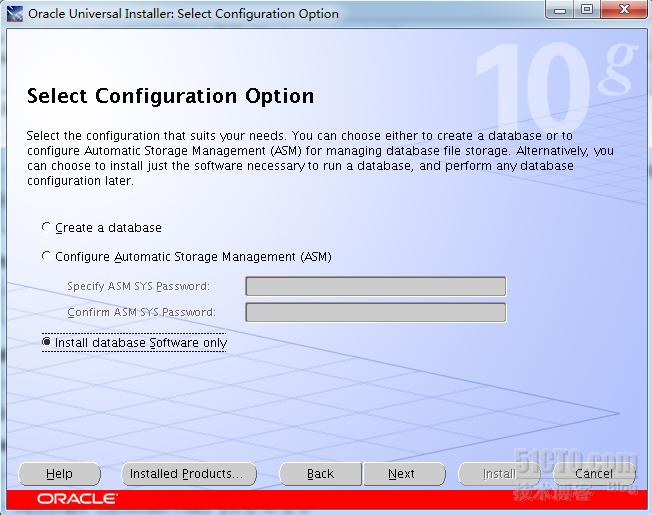
Task: Click the Select Configuration Option heading
Action: coord(170,96)
